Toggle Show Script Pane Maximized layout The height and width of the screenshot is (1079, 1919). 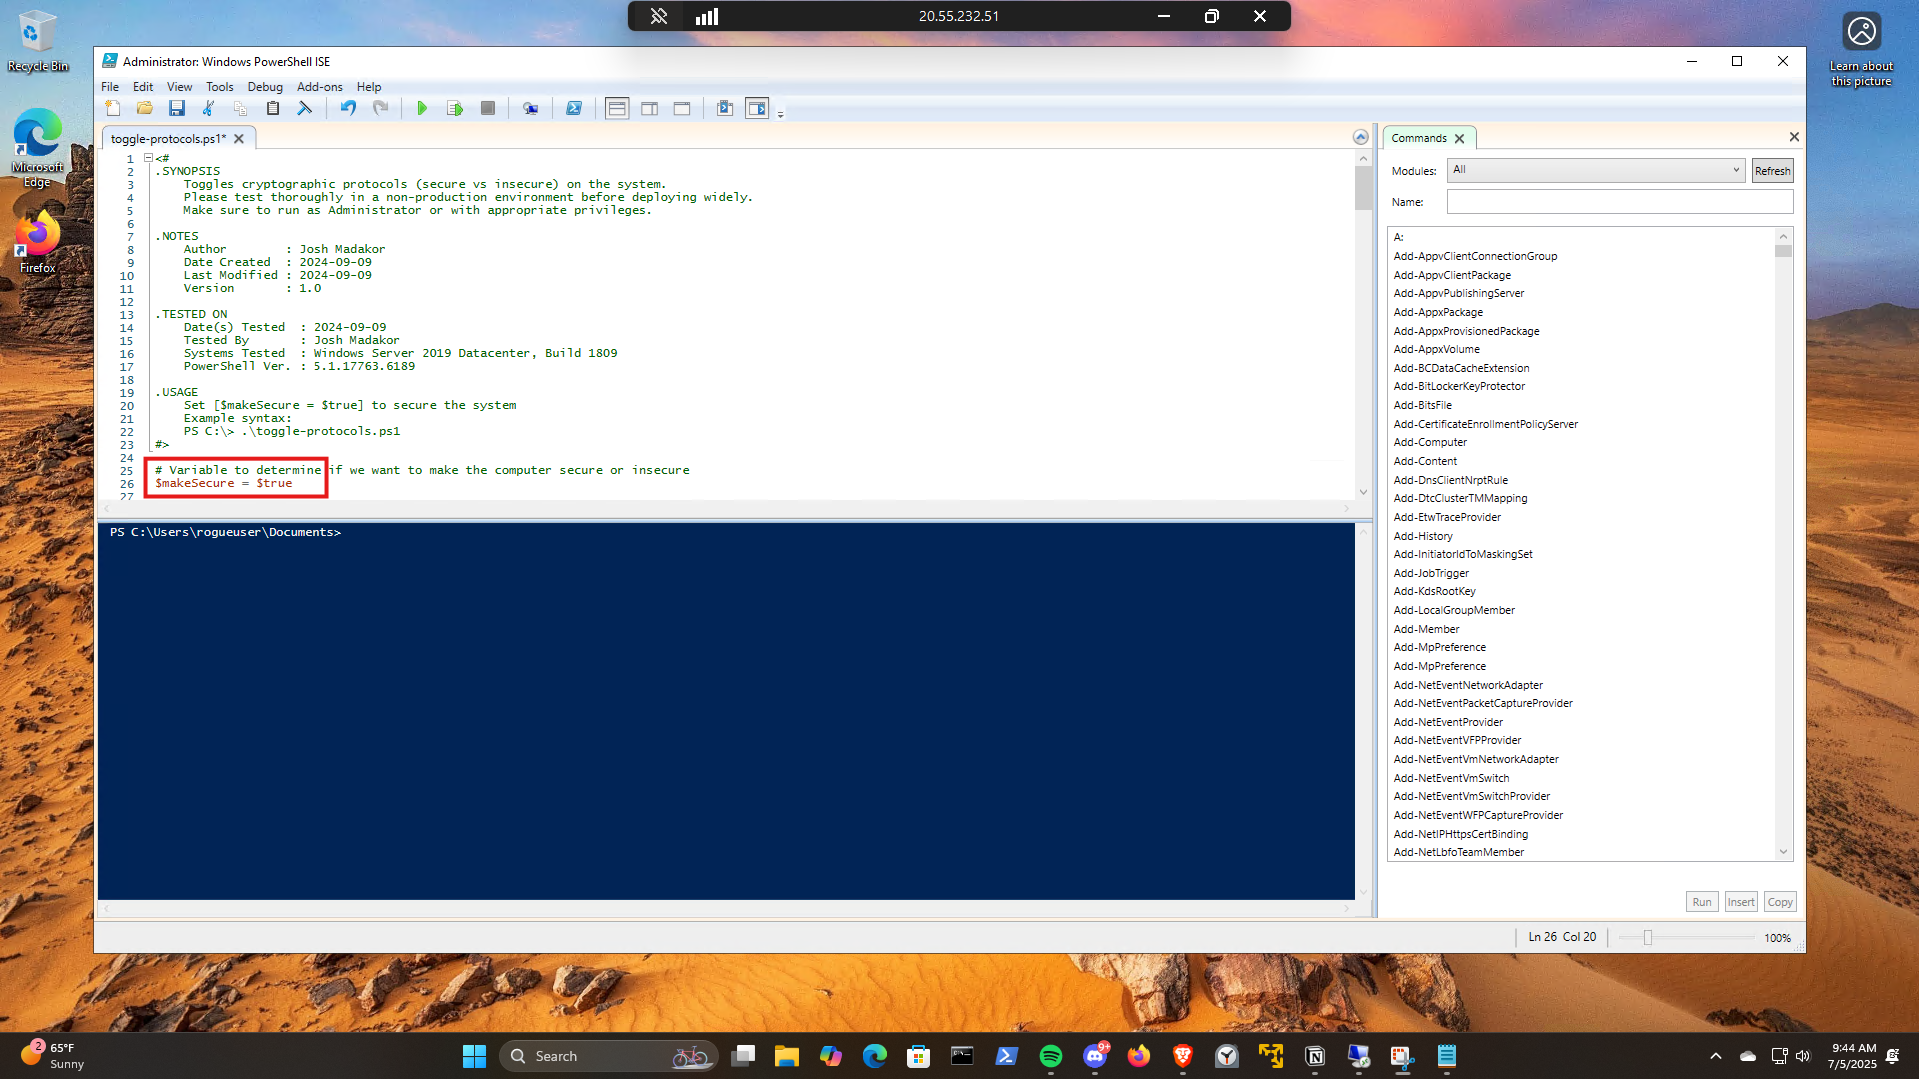682,108
